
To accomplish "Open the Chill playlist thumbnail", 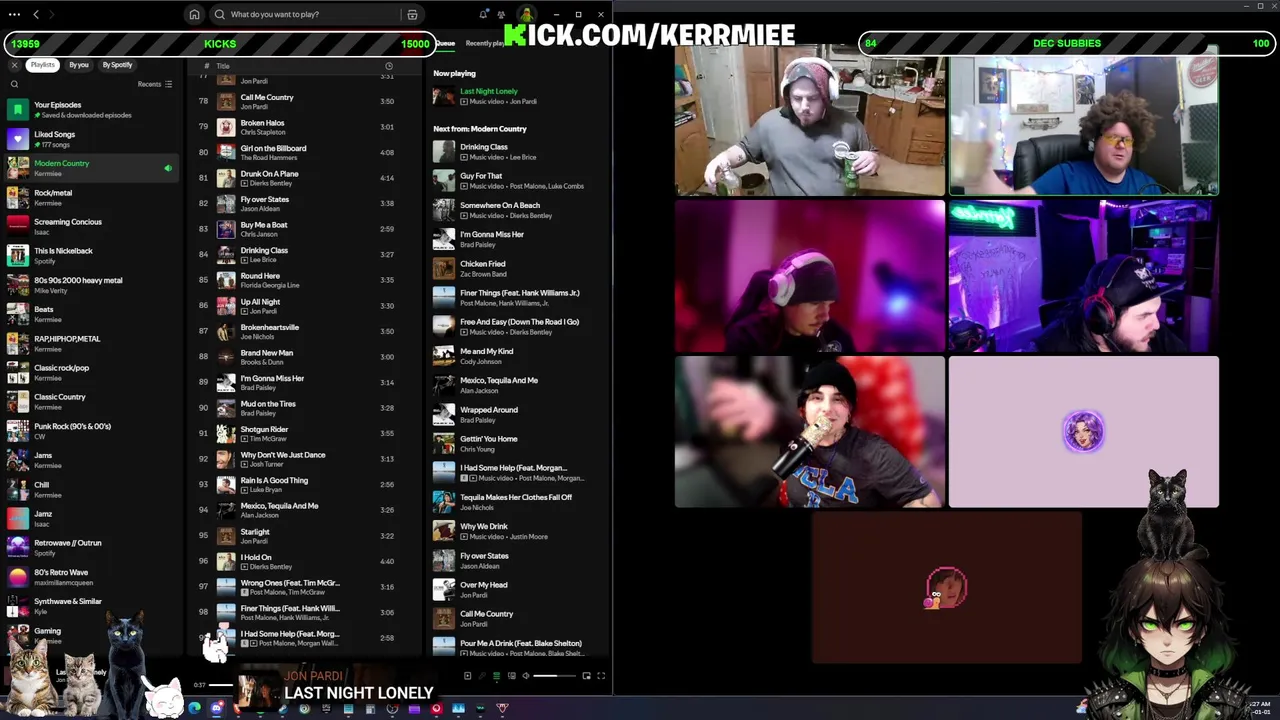I will pos(18,489).
